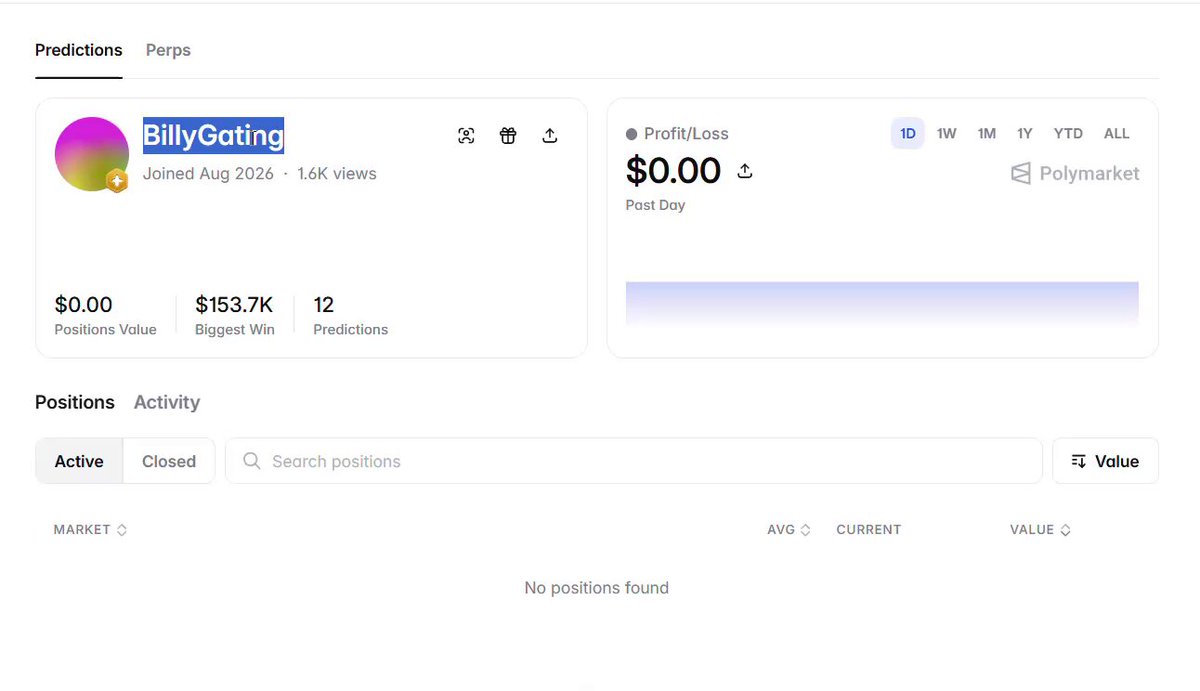
Task: Sort positions by VALUE column header
Action: coord(1040,529)
